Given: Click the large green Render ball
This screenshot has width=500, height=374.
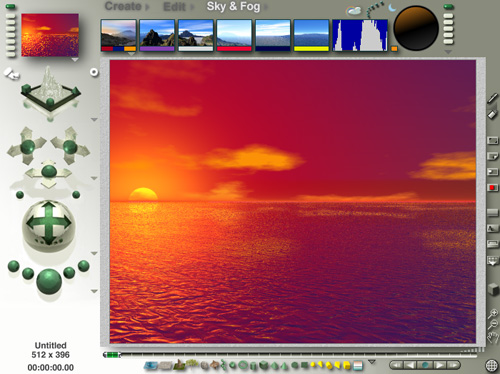Looking at the screenshot, I should point(49,282).
